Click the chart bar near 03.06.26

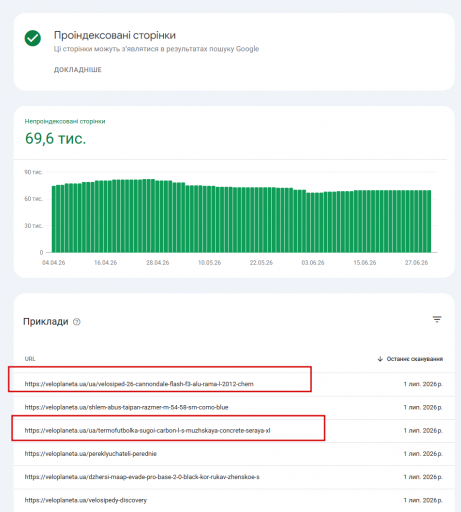pyautogui.click(x=313, y=222)
